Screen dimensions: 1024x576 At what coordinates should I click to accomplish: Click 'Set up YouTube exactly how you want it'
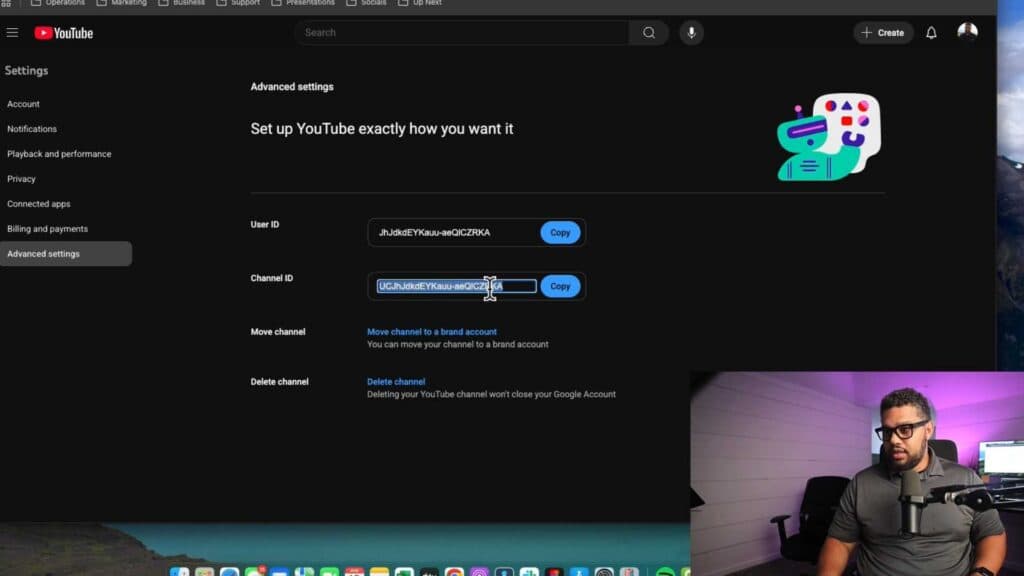pyautogui.click(x=382, y=129)
